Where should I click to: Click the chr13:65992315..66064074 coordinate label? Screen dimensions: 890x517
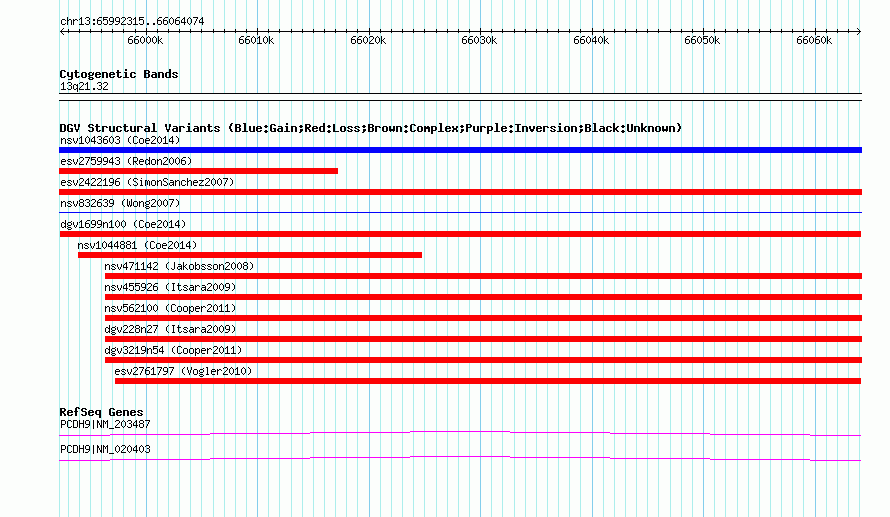point(132,21)
